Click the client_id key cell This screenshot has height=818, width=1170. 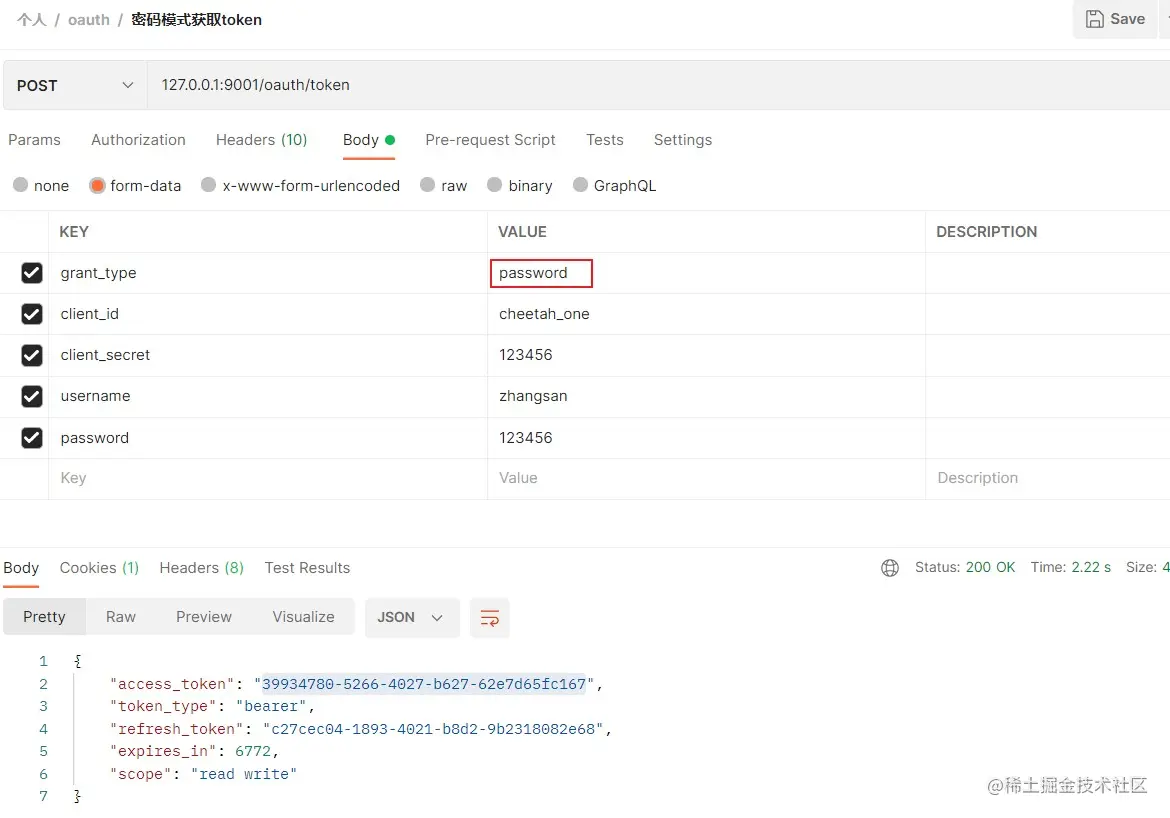268,314
